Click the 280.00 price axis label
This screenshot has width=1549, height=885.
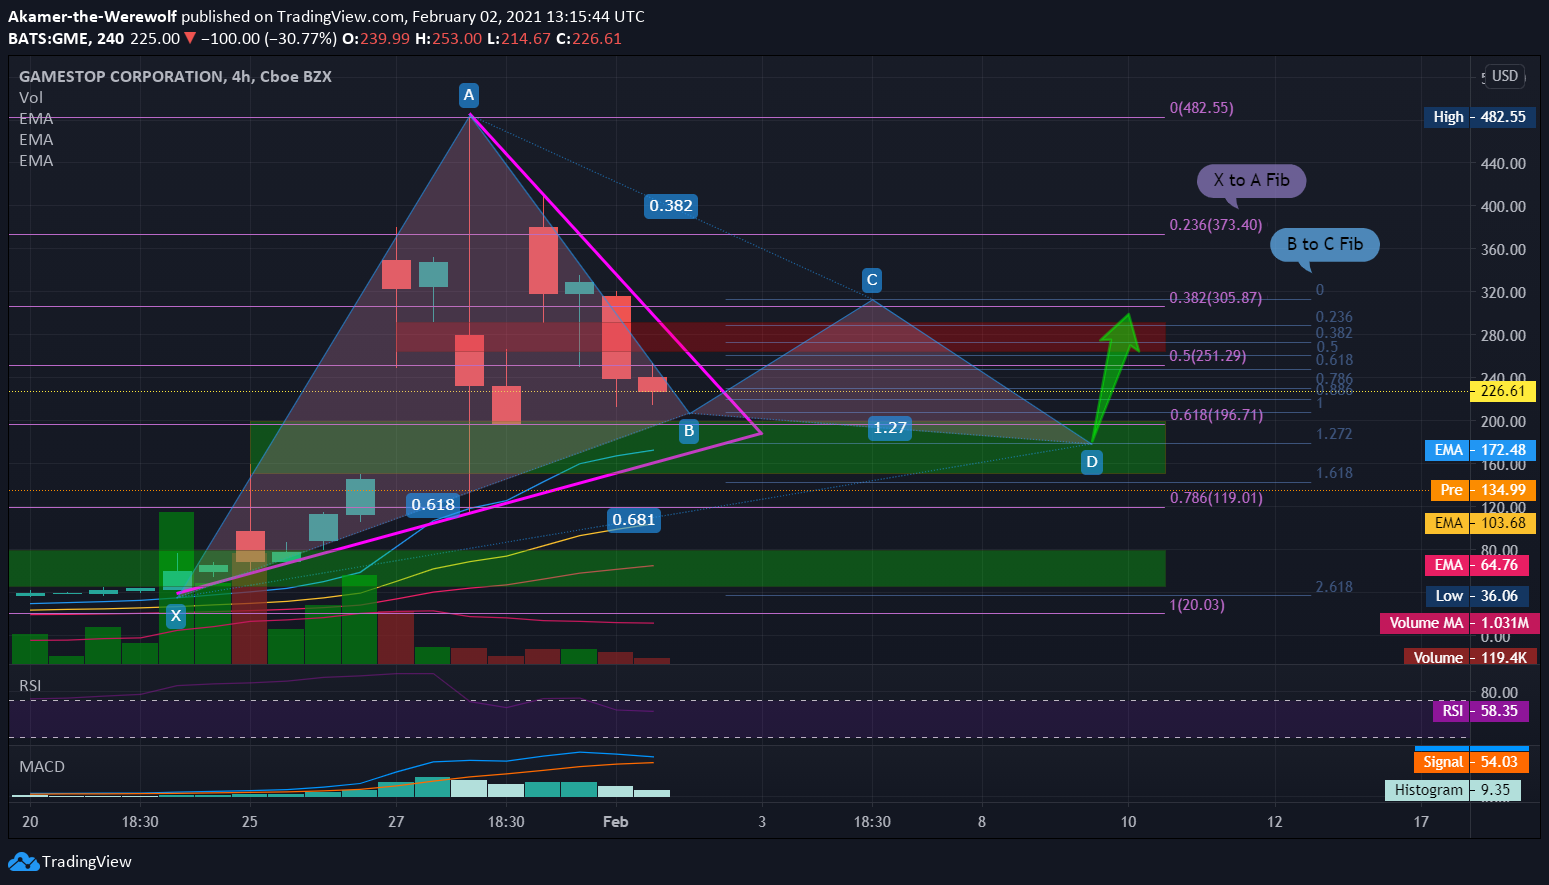tap(1503, 336)
